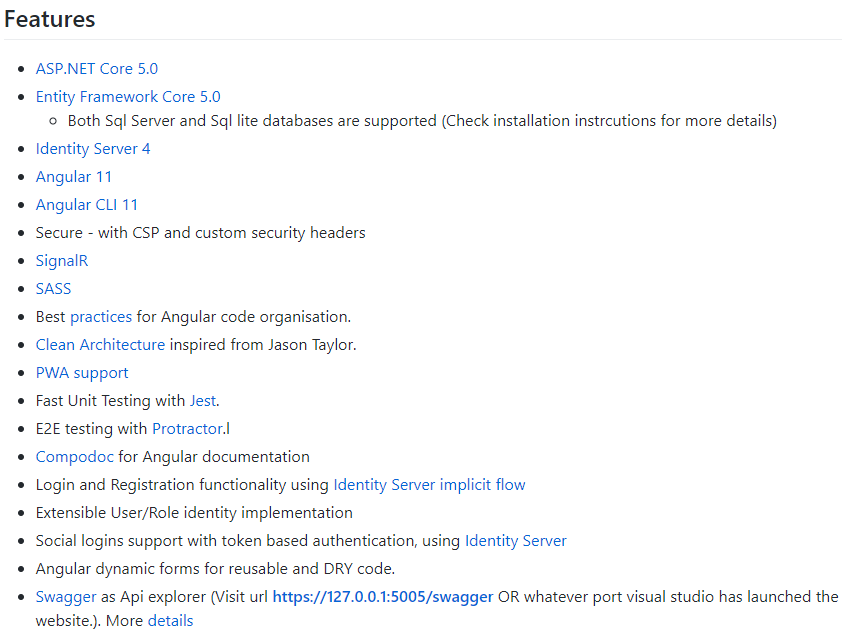Image resolution: width=868 pixels, height=638 pixels.
Task: Open the Protractor link
Action: (187, 429)
